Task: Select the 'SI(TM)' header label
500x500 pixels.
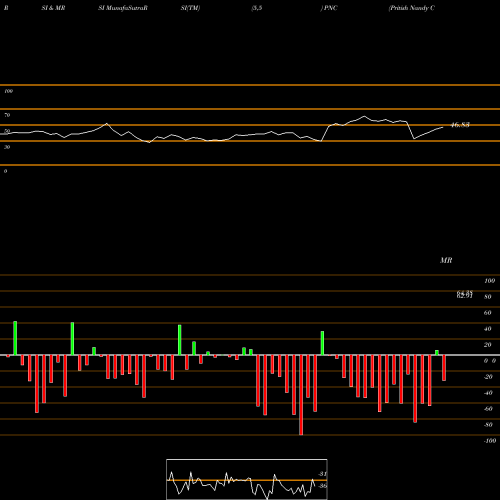Action: [x=190, y=8]
